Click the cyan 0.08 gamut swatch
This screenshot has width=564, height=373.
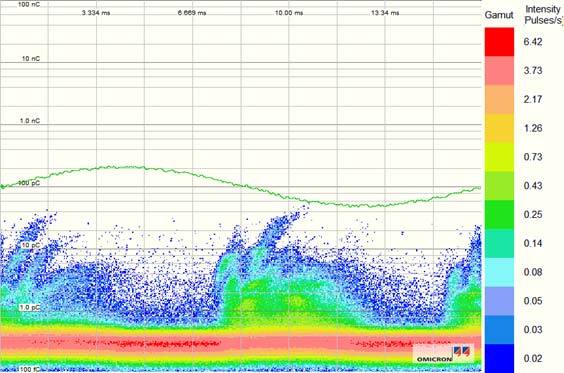(x=499, y=272)
